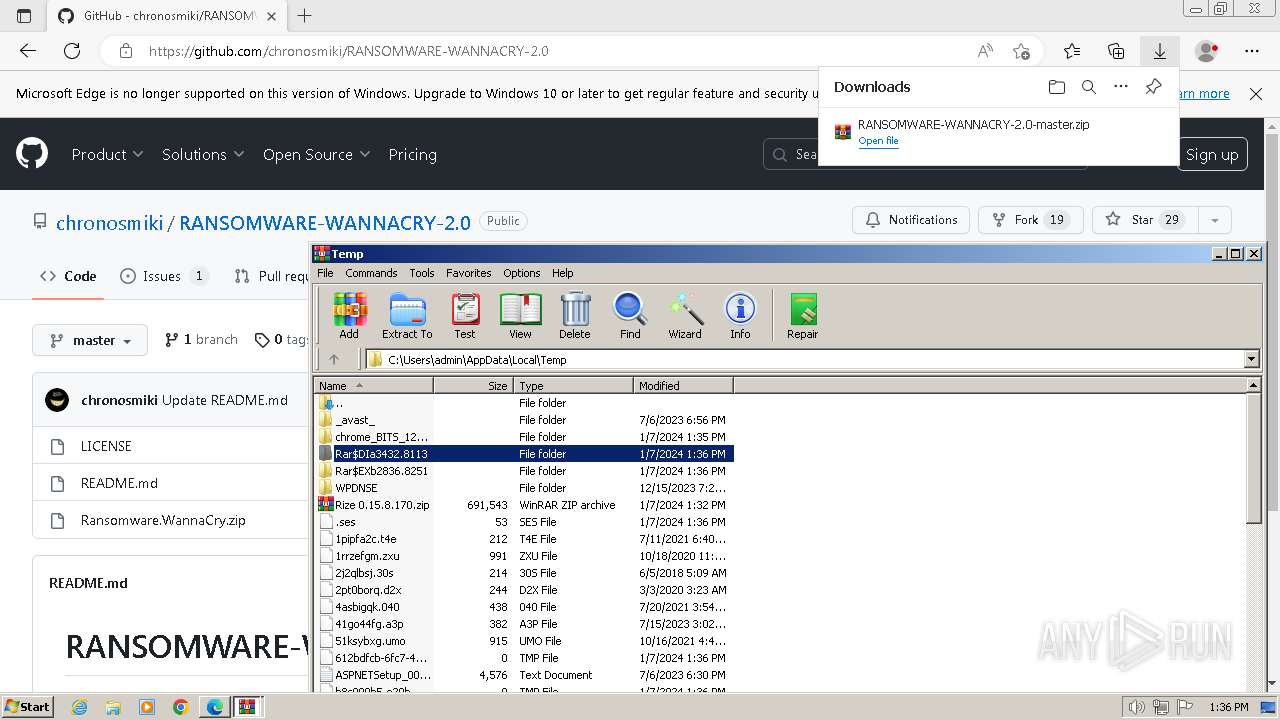Sort by the Name column header

point(374,385)
